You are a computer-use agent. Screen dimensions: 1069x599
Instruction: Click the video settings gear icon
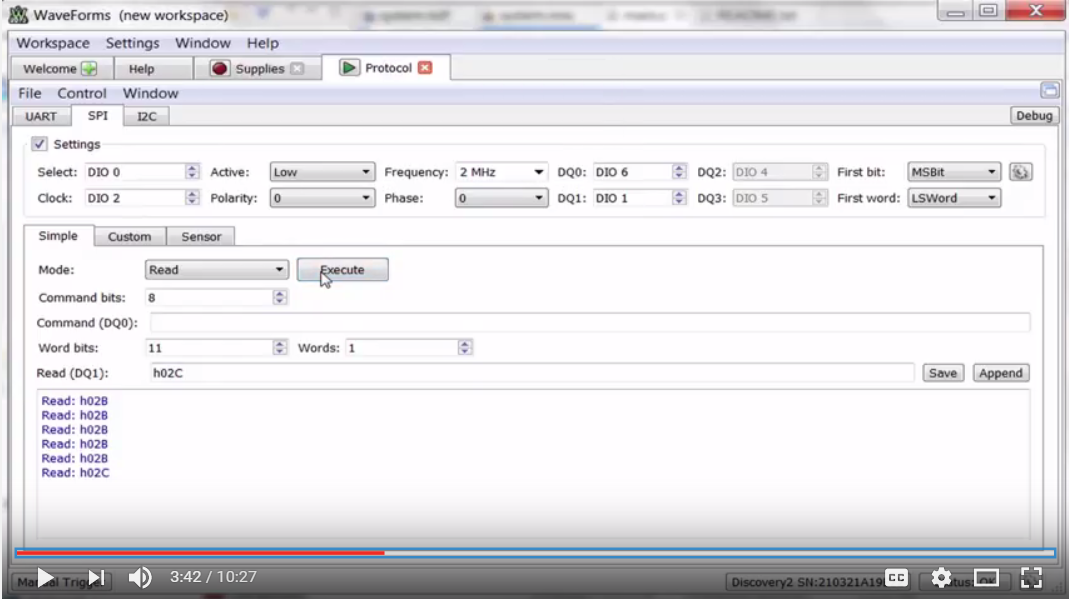coord(941,577)
